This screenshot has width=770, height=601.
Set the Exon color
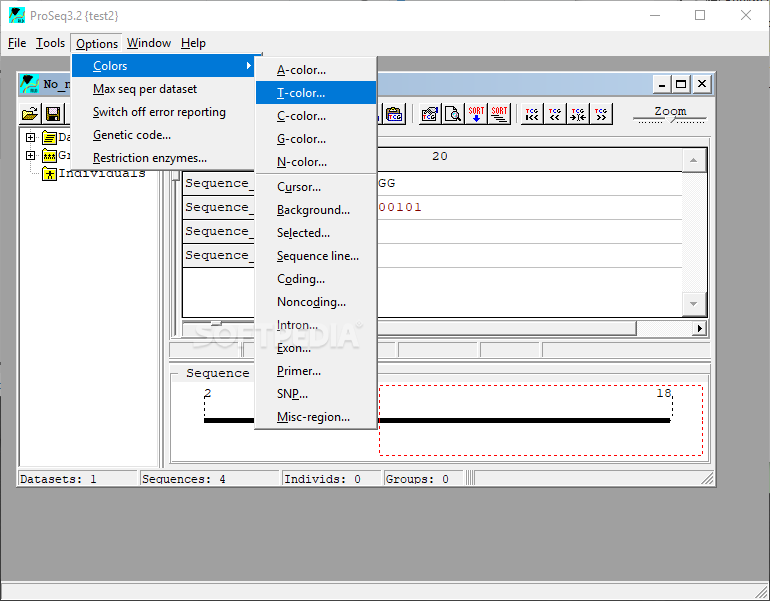(x=316, y=348)
